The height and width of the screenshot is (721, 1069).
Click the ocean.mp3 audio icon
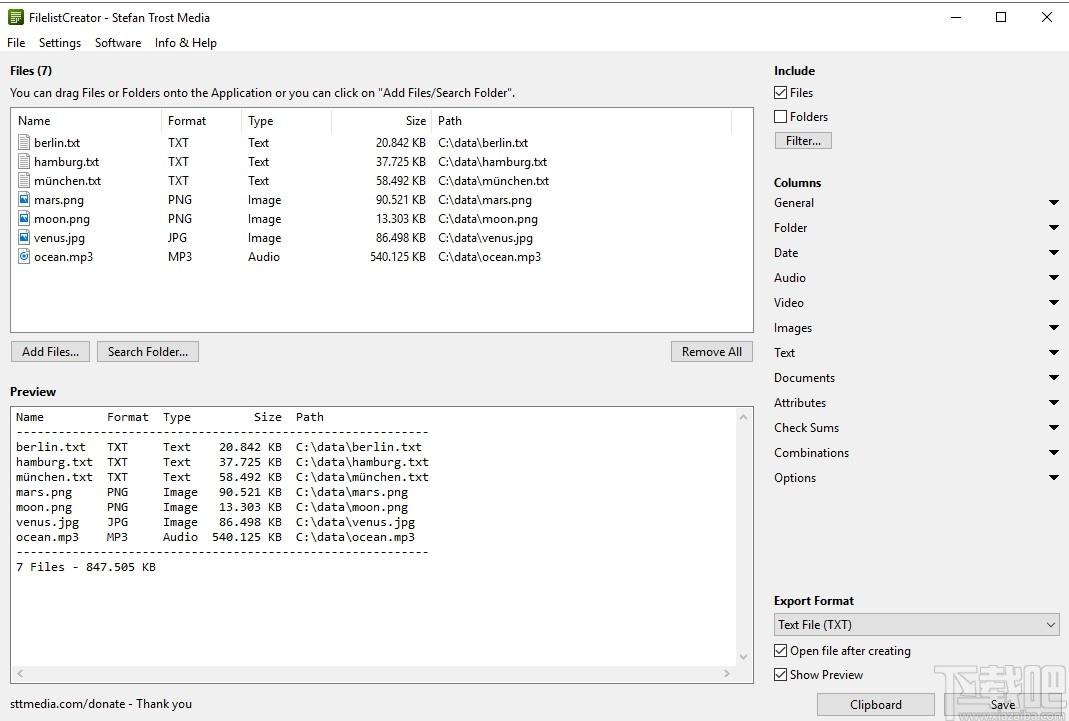(x=24, y=256)
